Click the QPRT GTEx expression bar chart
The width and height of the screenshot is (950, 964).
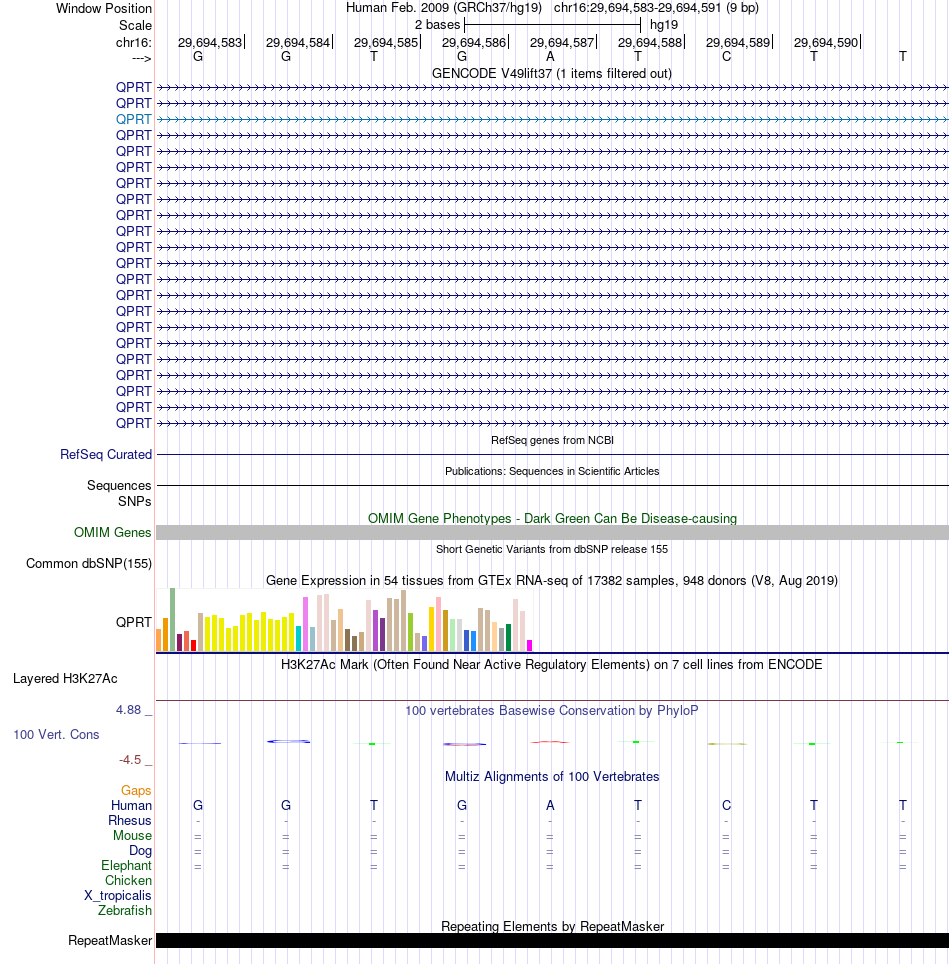[344, 620]
